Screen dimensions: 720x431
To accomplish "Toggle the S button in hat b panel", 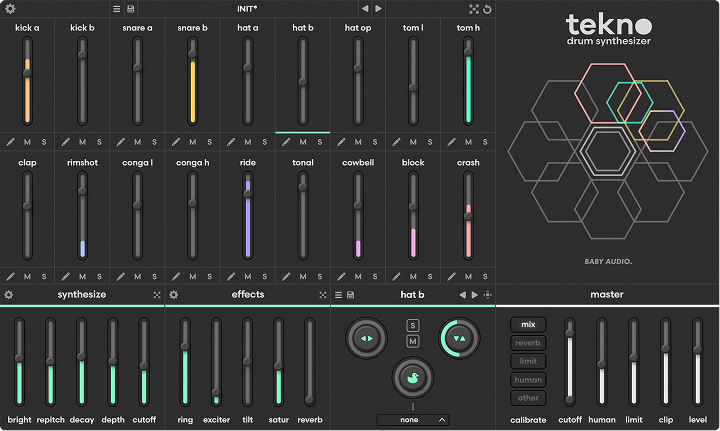I will [x=413, y=325].
